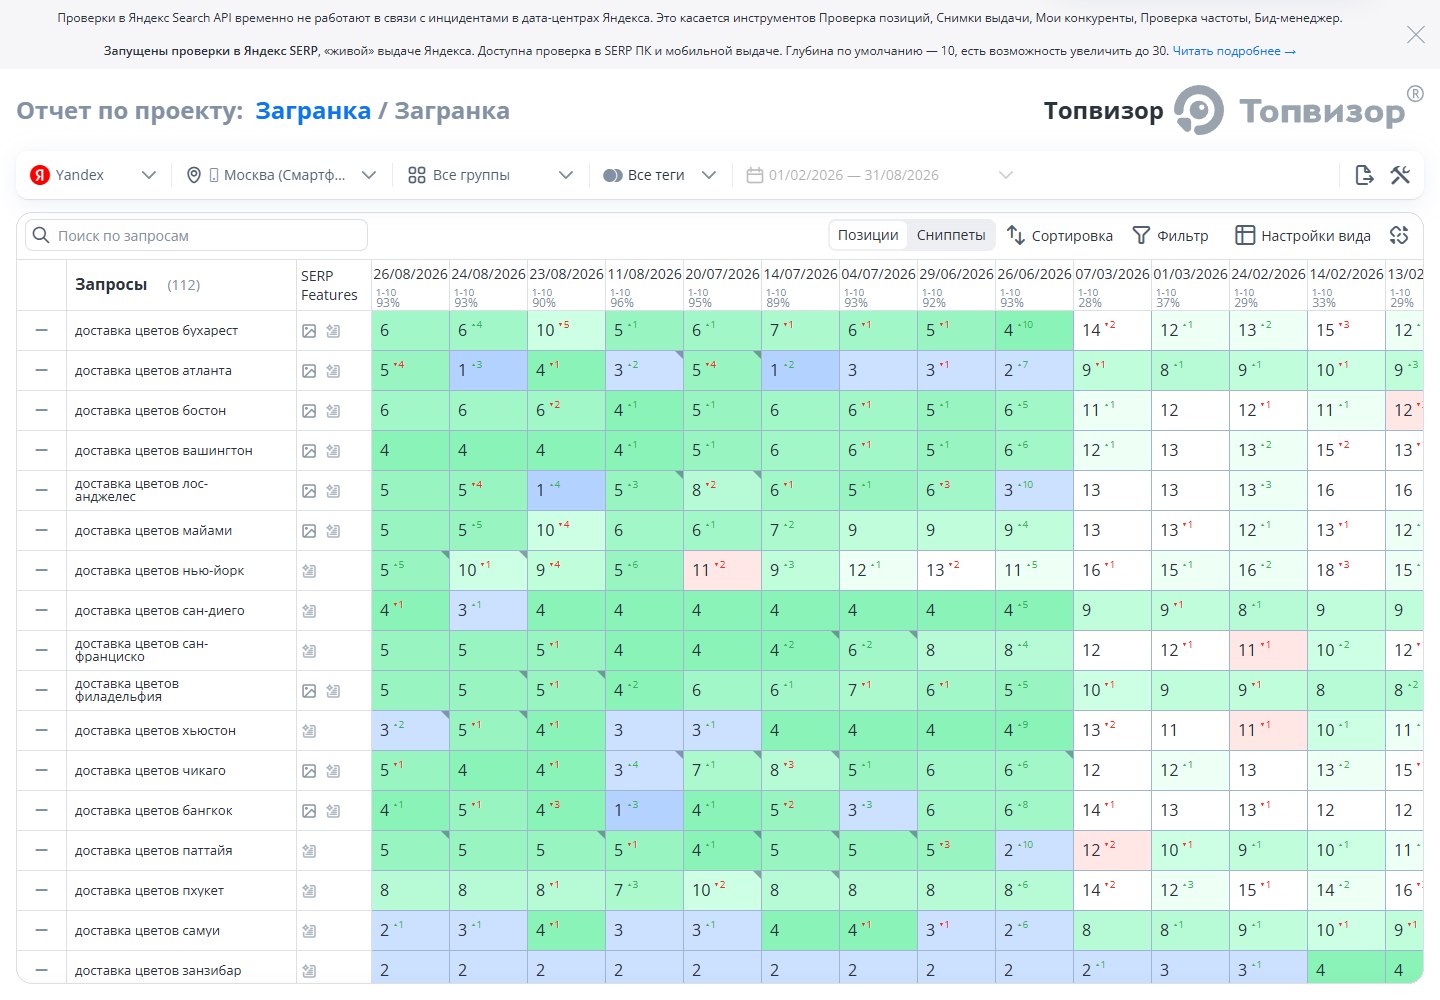Click the fullscreen table icon

1399,235
